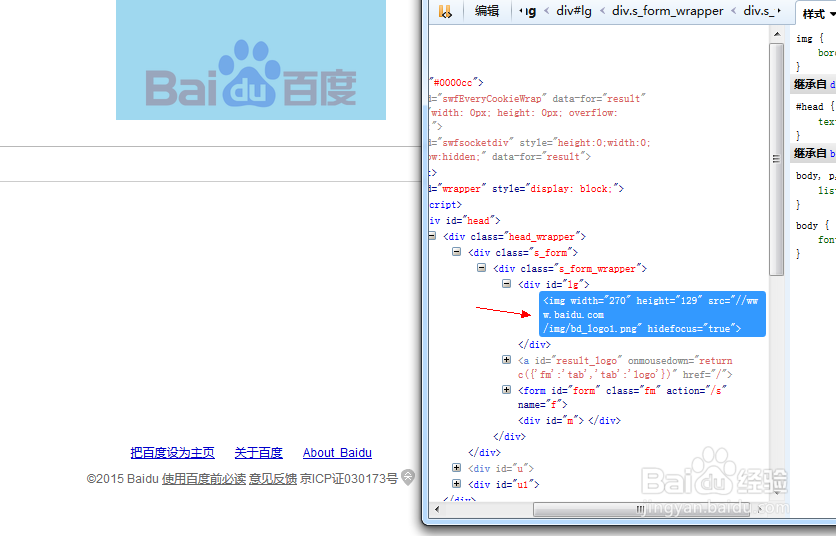Expand the result_logo anchor node
Image resolution: width=836 pixels, height=536 pixels.
pos(507,359)
